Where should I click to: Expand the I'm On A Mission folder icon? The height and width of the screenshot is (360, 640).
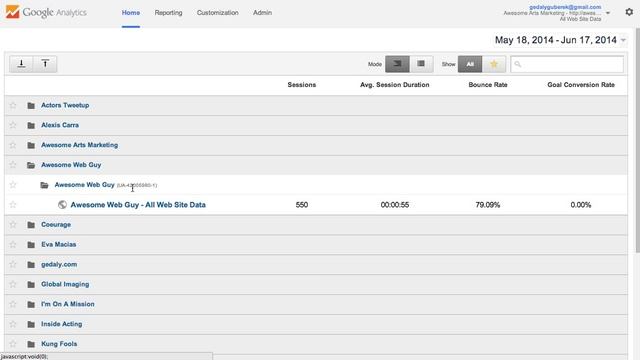pyautogui.click(x=31, y=304)
